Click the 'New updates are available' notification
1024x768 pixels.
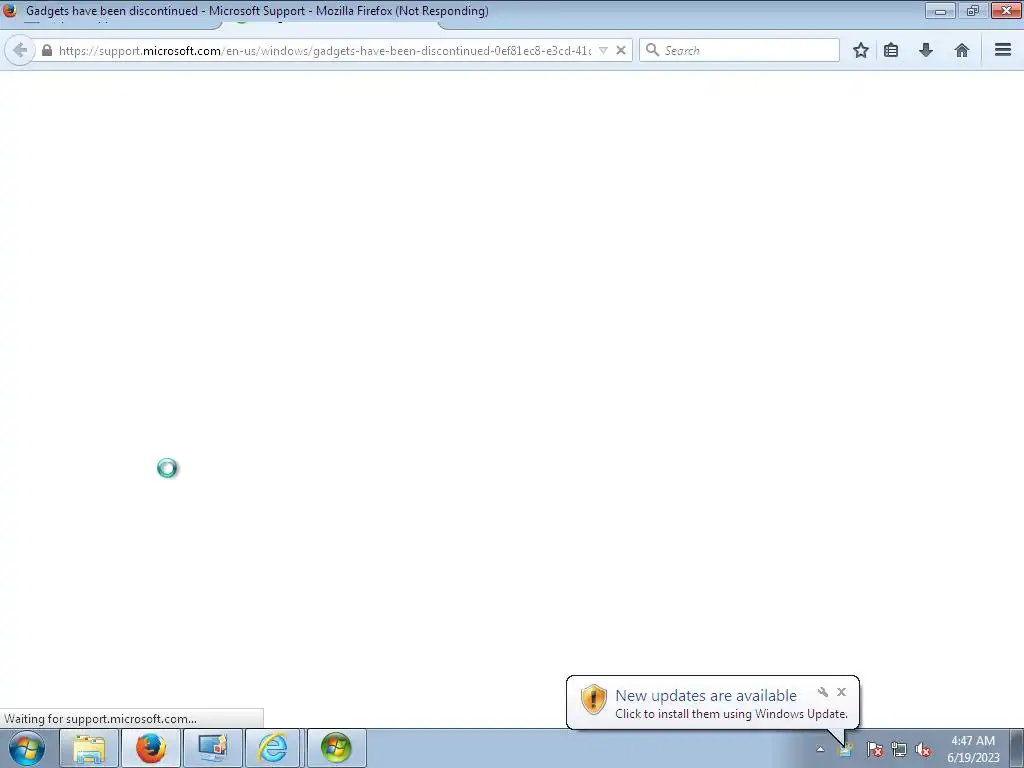point(706,696)
